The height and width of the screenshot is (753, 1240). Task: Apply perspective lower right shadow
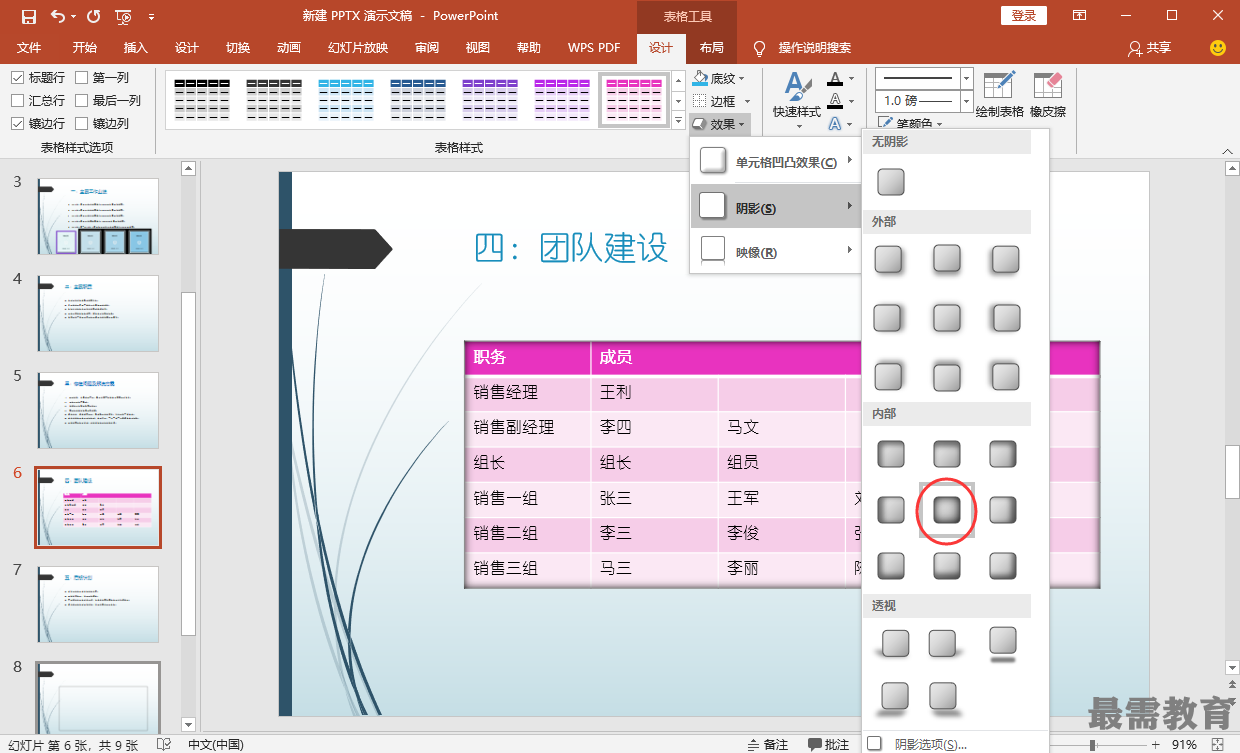(943, 697)
